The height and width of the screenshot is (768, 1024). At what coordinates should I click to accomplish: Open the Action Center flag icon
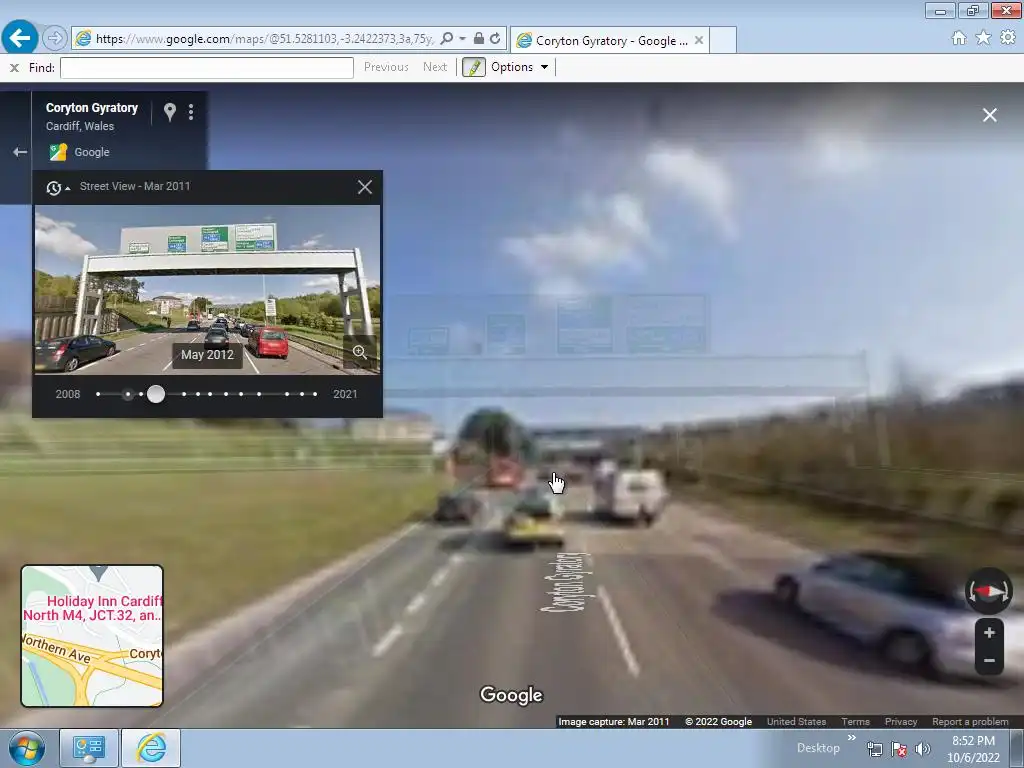(x=899, y=749)
